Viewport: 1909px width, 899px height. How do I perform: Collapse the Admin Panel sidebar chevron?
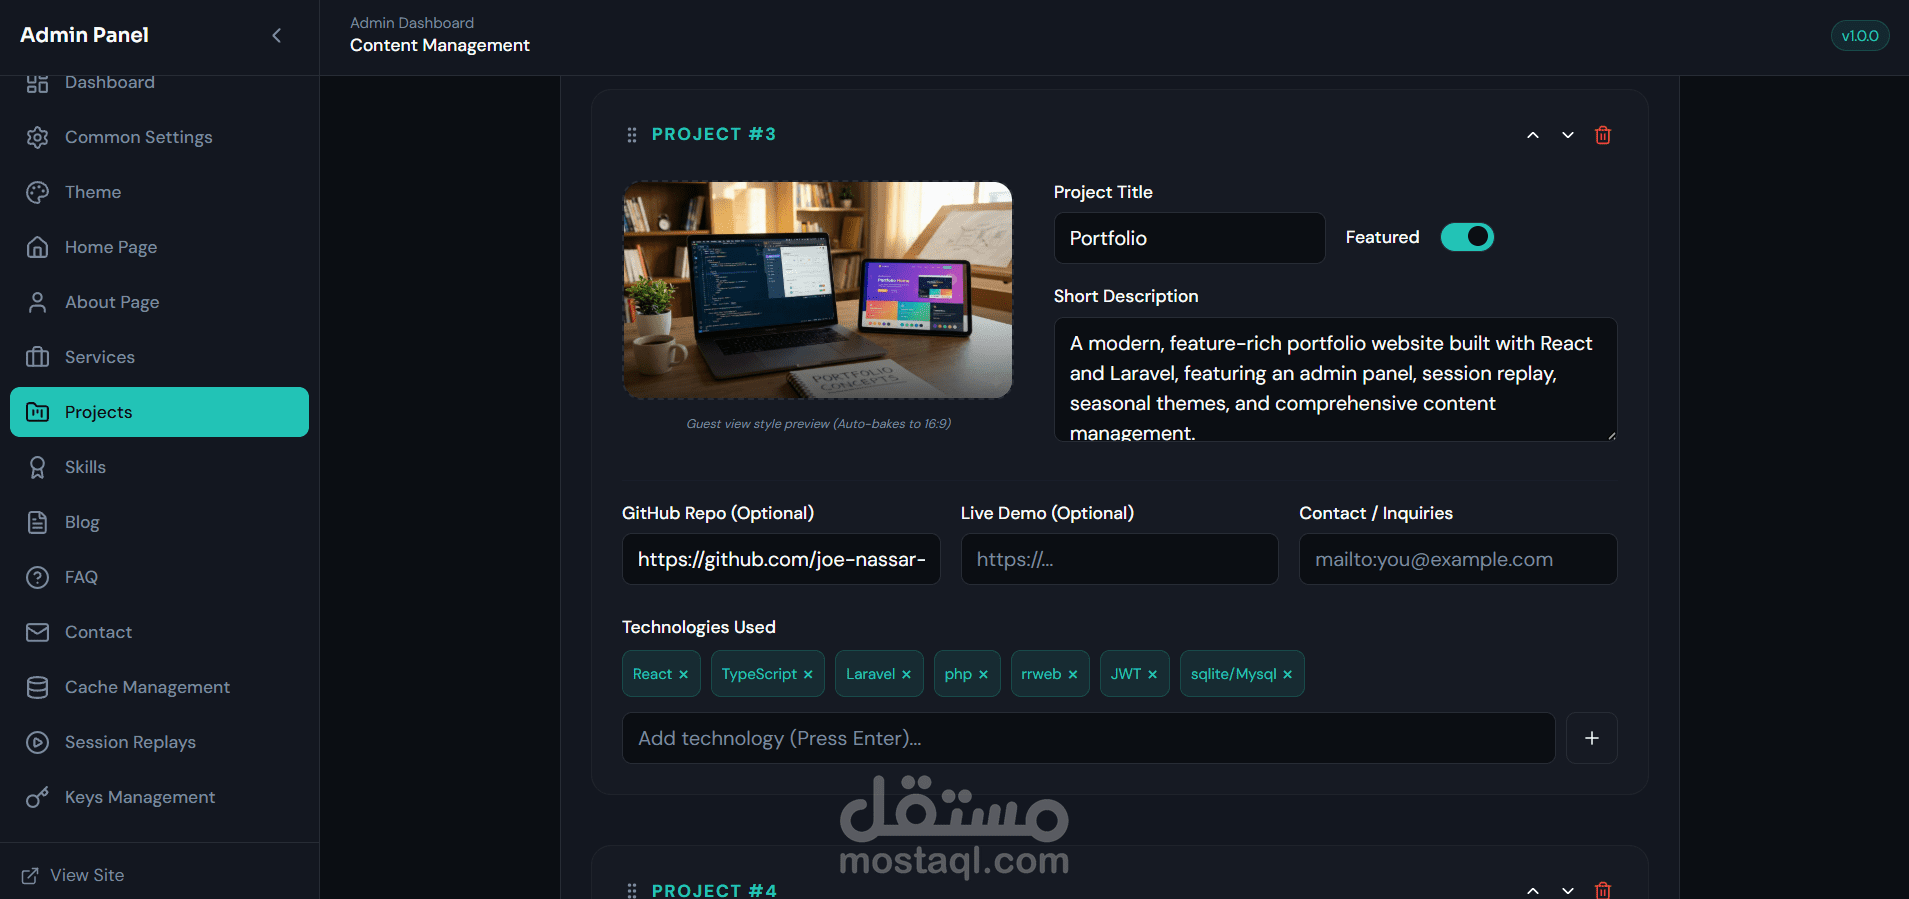click(x=277, y=35)
